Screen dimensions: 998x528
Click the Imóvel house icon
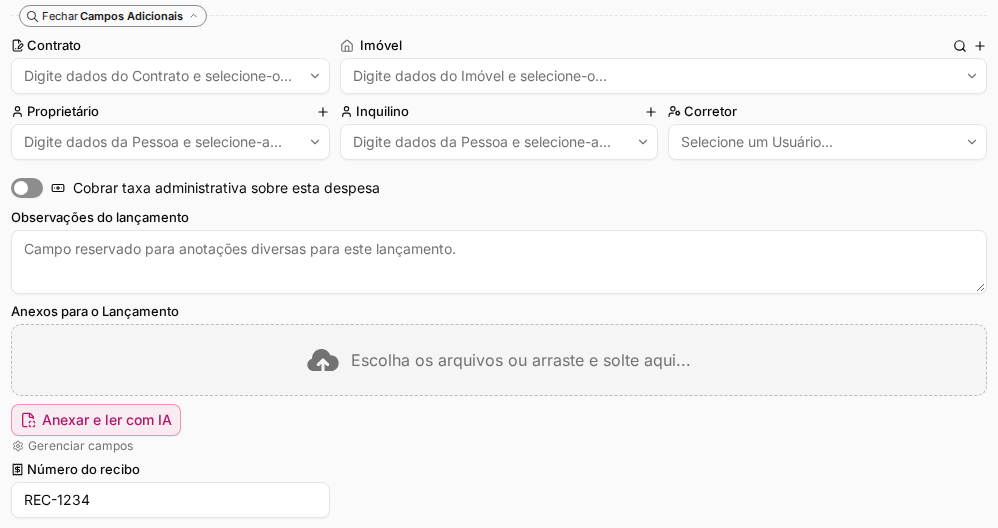tap(347, 46)
